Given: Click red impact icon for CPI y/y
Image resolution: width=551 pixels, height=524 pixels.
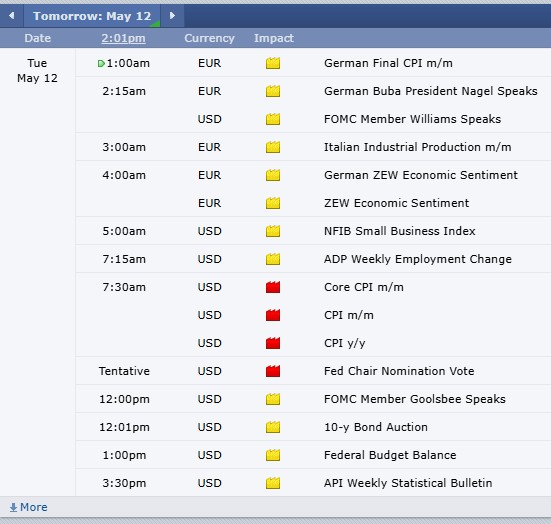Looking at the screenshot, I should pyautogui.click(x=273, y=343).
